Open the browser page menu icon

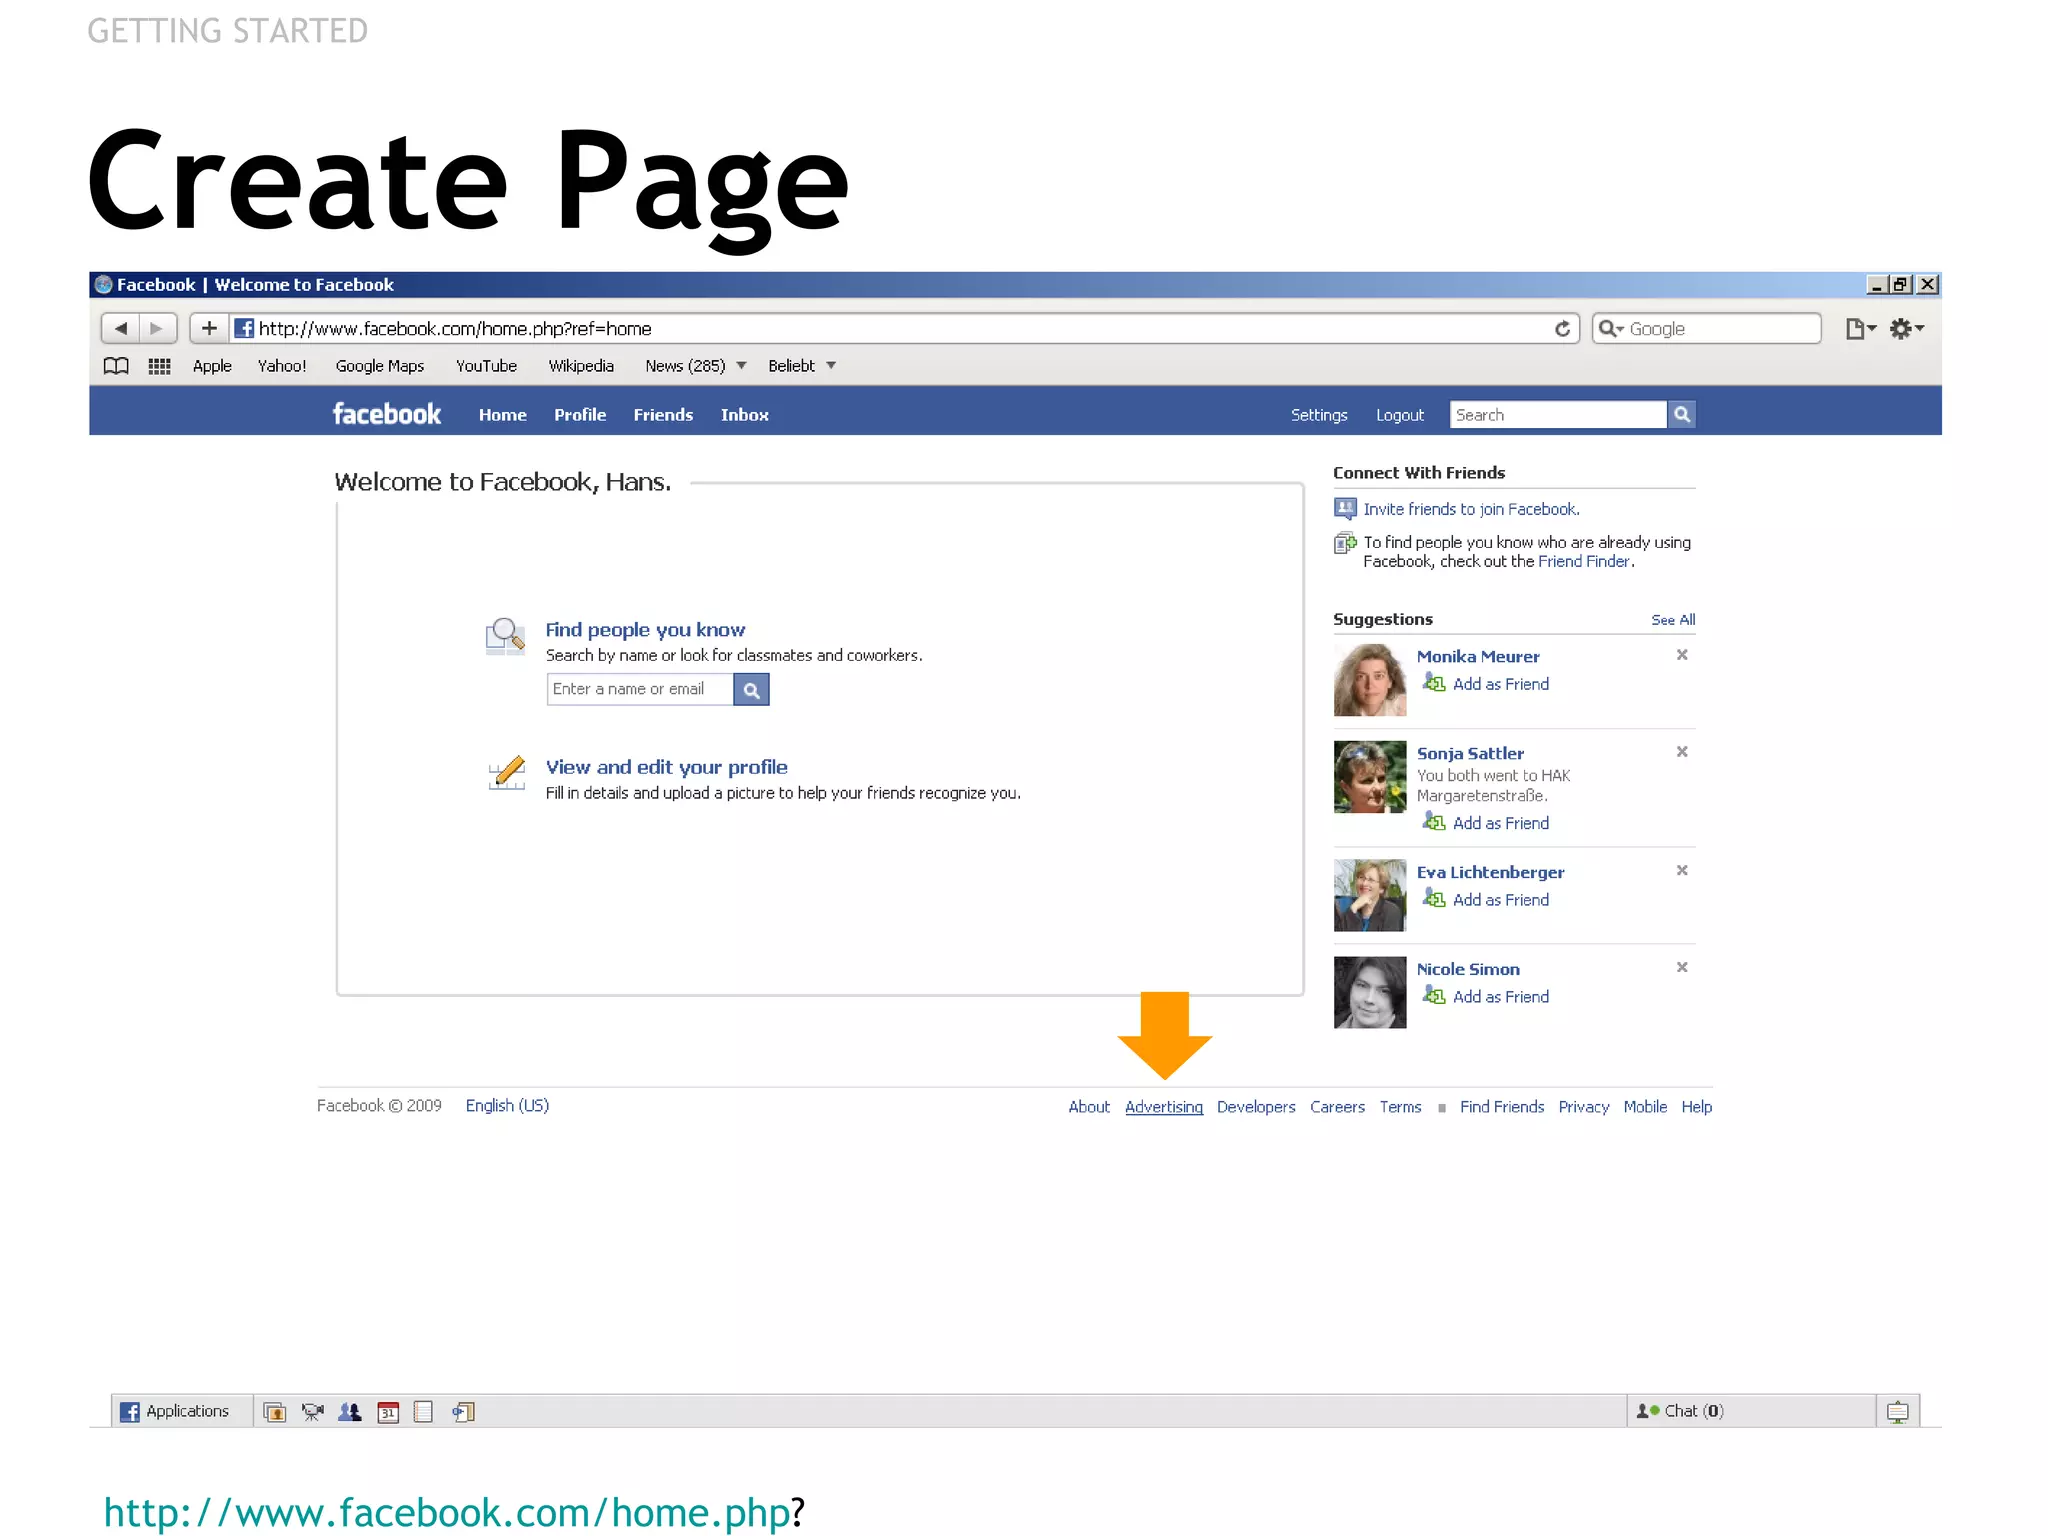point(1860,328)
